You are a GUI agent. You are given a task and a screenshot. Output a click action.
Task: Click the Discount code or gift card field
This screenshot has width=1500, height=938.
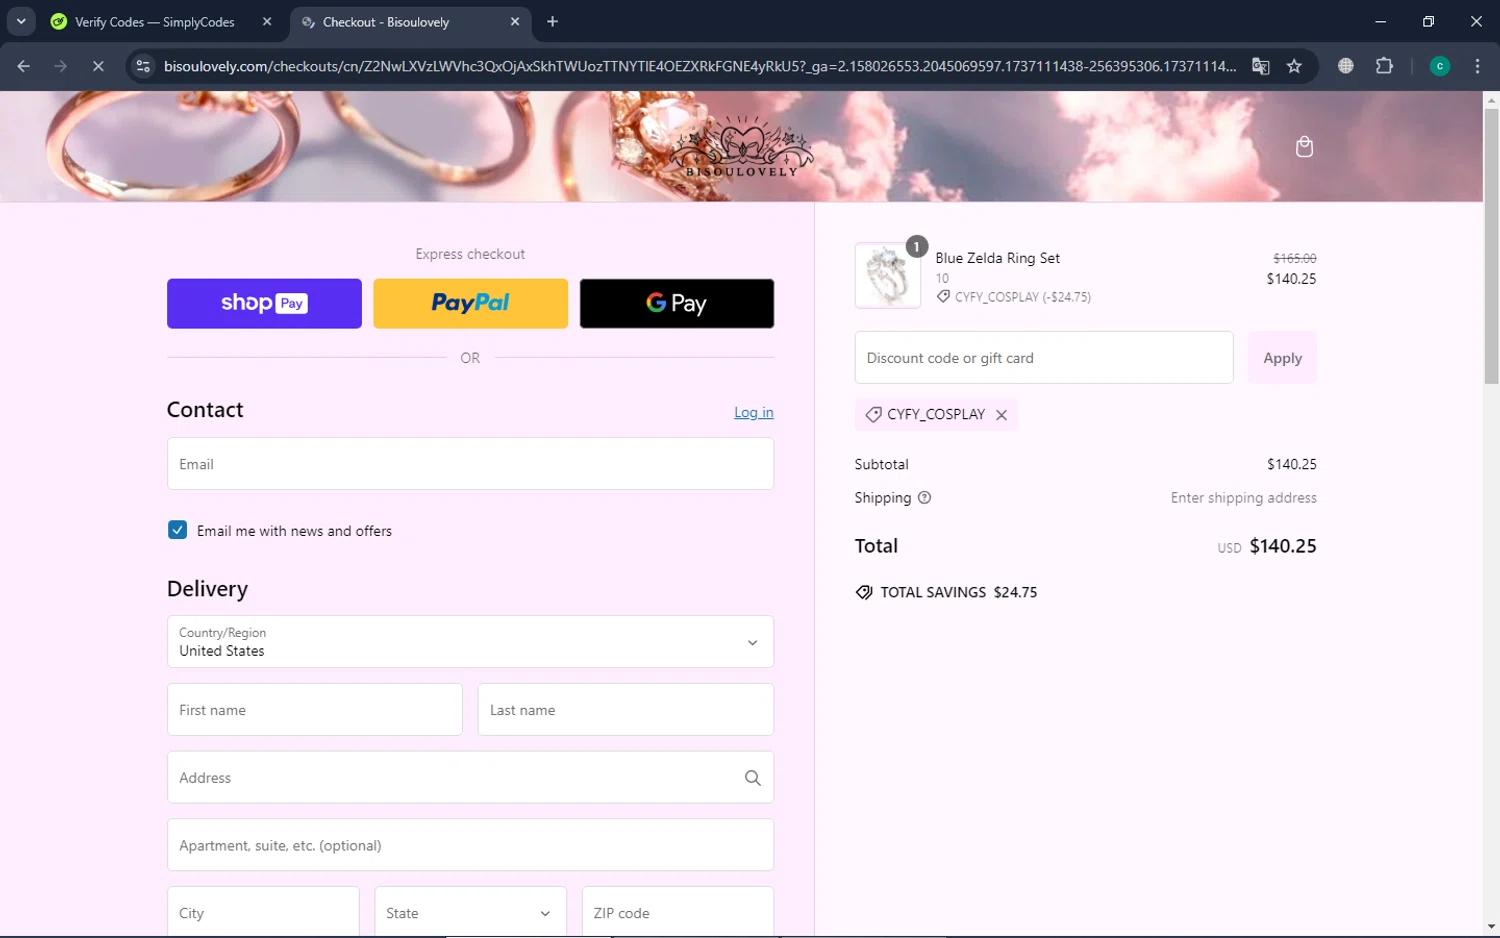pyautogui.click(x=1044, y=358)
